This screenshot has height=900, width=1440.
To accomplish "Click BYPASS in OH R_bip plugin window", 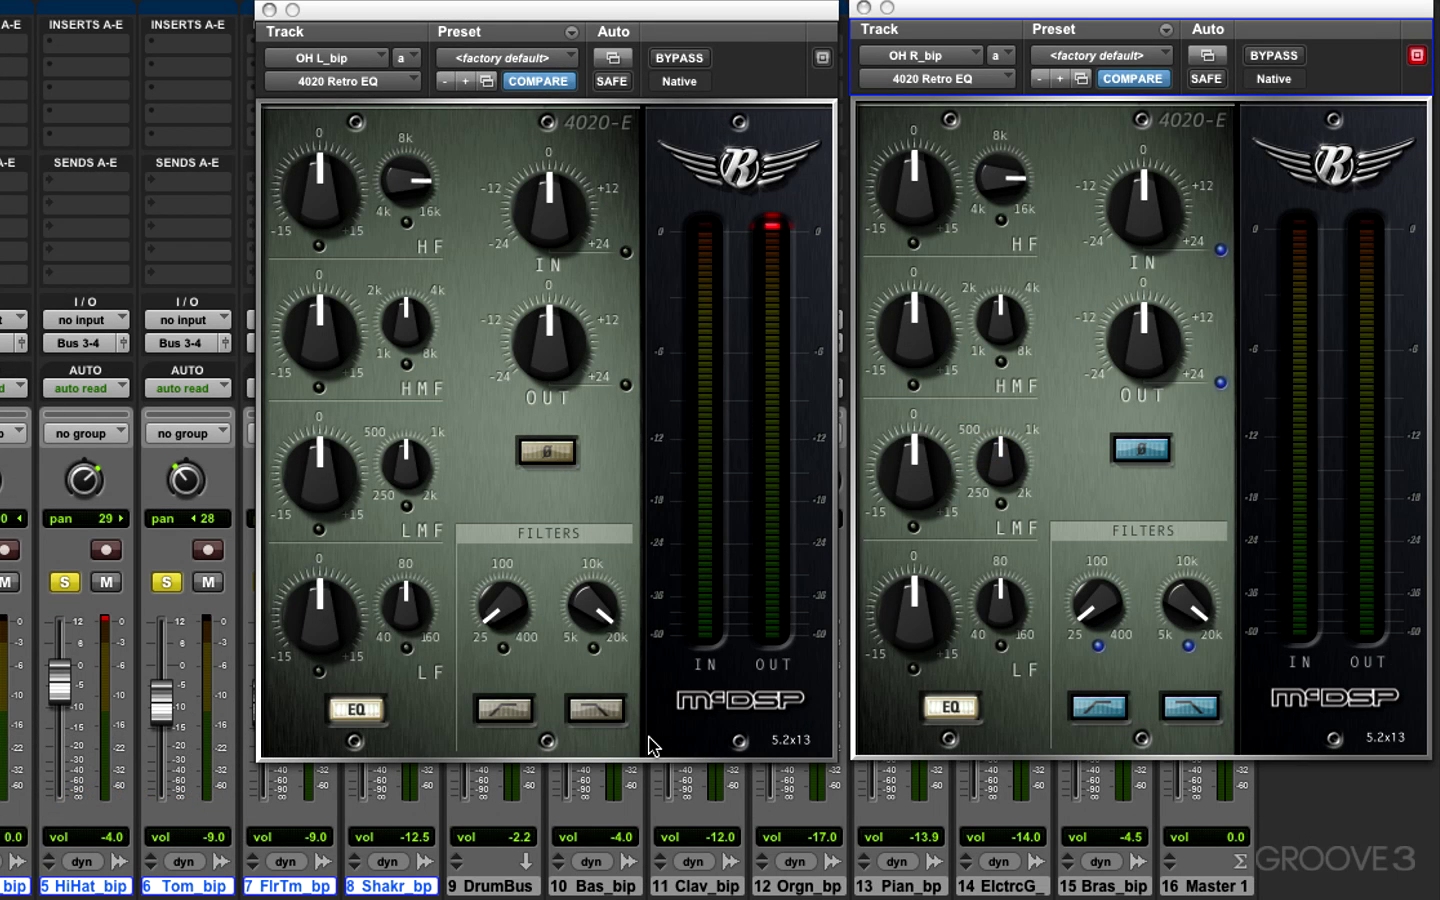I will (1274, 56).
